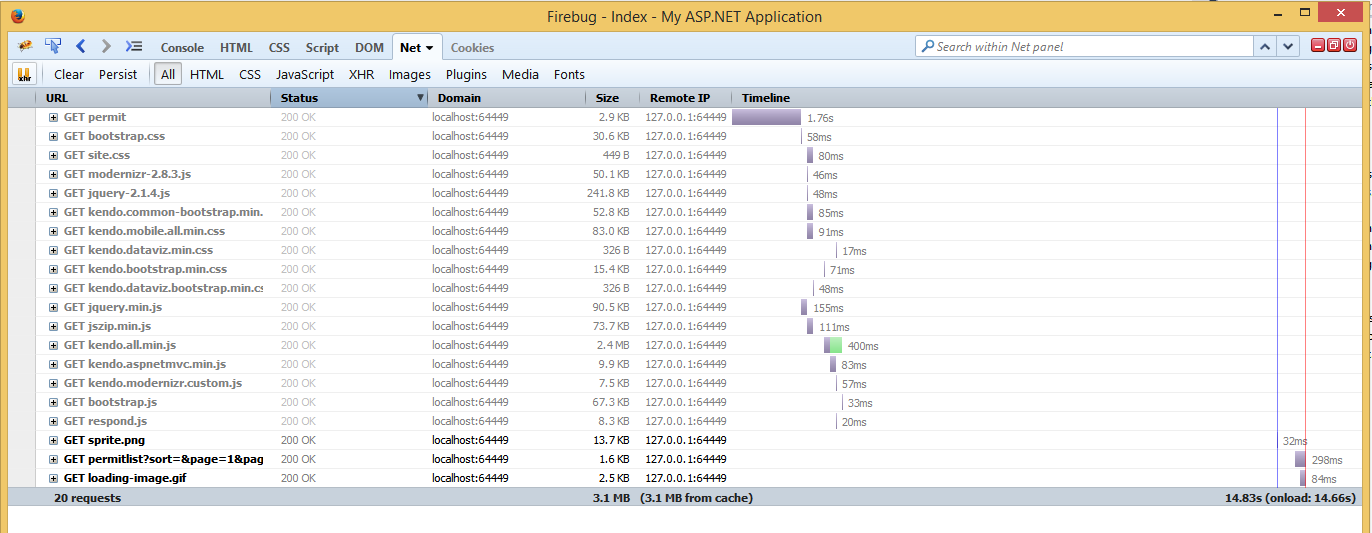Screen dimensions: 1372x533
Task: Expand the GET modernizr-2.8.3.js request
Action: tap(53, 174)
